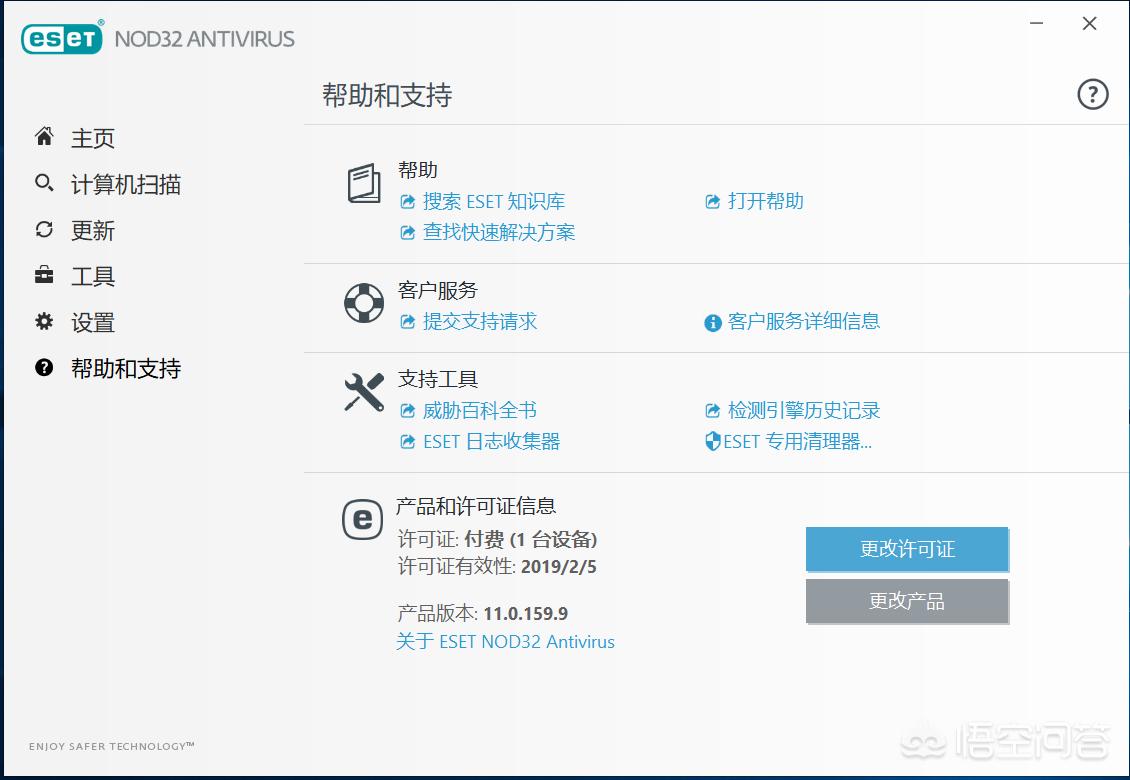
Task: Select the 帮助和支持 sidebar entry
Action: [125, 368]
